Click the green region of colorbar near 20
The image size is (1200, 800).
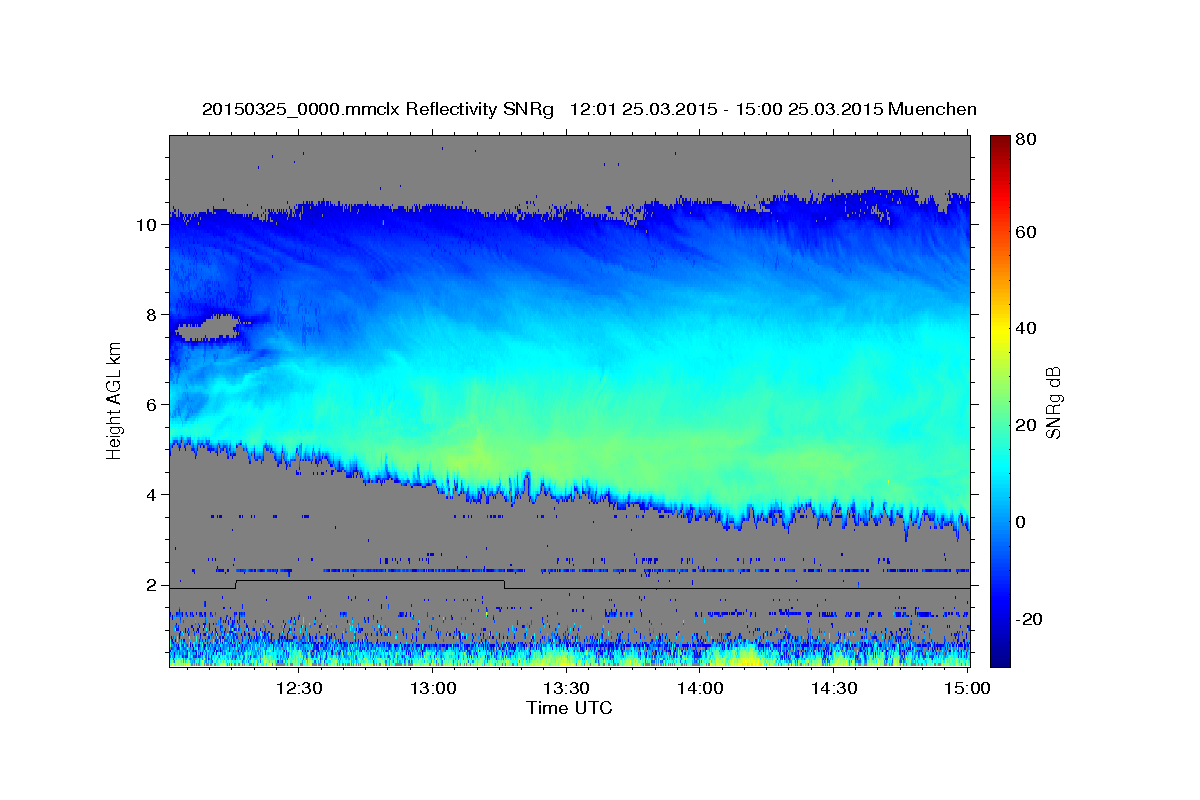[x=1000, y=425]
